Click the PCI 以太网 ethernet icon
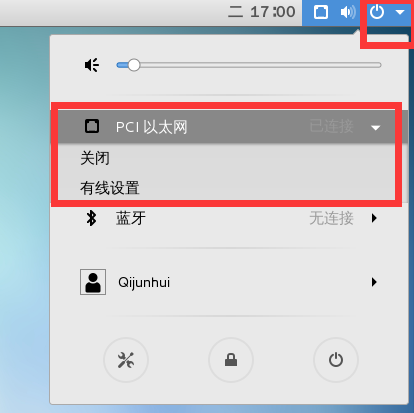414x413 pixels. tap(92, 126)
